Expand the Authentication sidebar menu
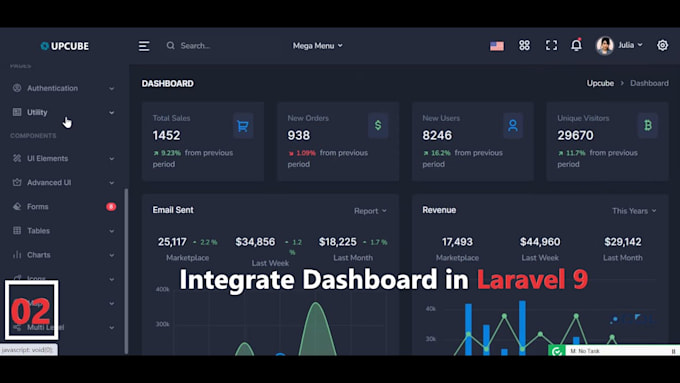This screenshot has width=680, height=383. coord(64,88)
